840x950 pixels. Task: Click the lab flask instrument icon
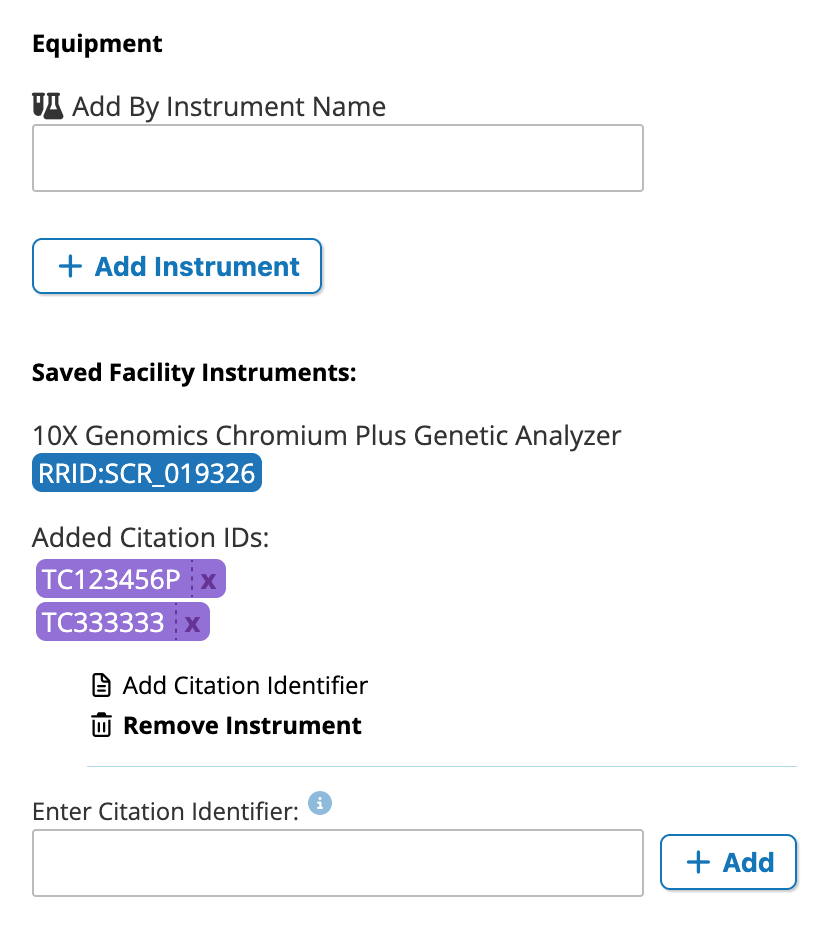click(x=47, y=106)
